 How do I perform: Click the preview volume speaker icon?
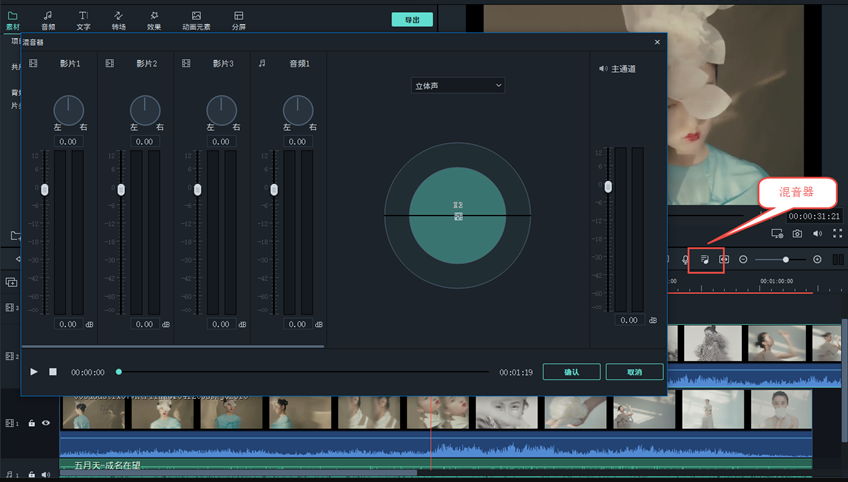[x=817, y=233]
